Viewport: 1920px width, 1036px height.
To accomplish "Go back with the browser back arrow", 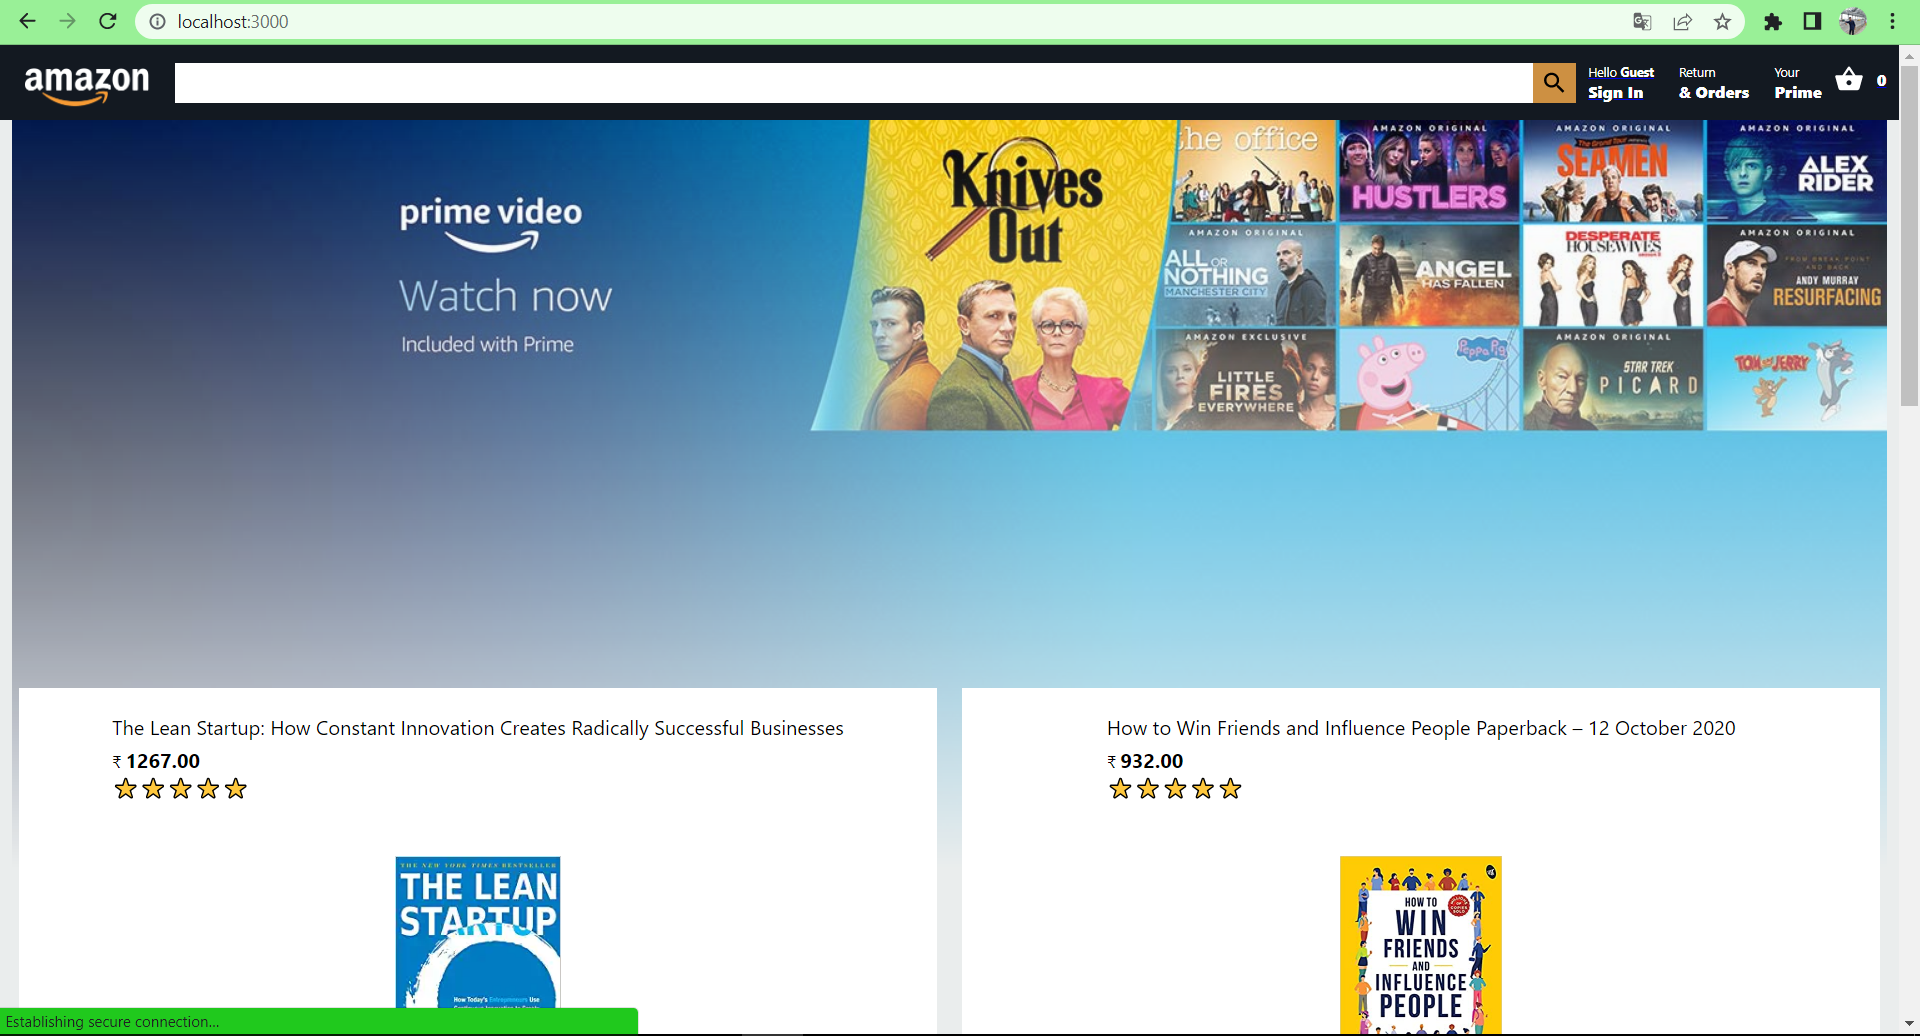I will 27,21.
